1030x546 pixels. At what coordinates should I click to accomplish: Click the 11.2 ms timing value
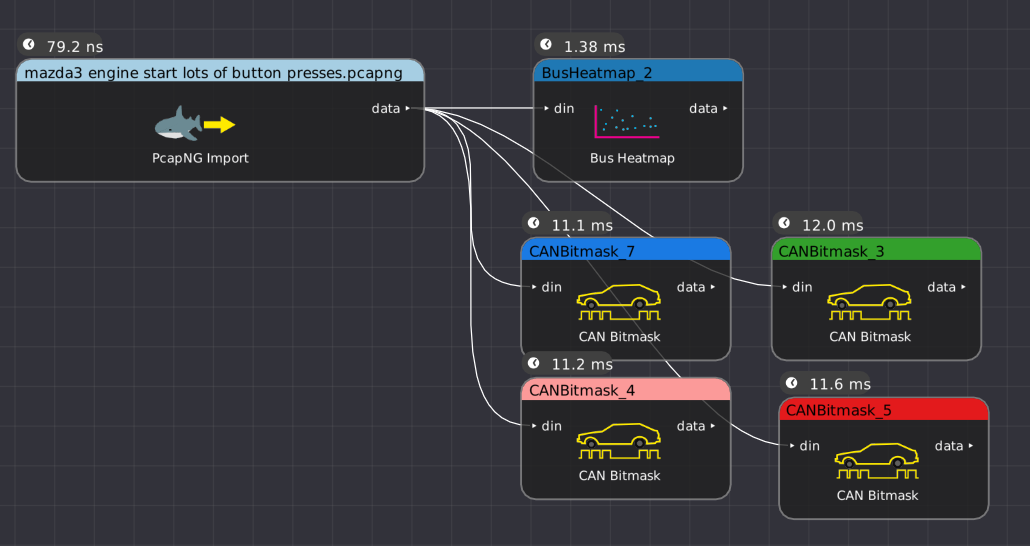tap(582, 365)
